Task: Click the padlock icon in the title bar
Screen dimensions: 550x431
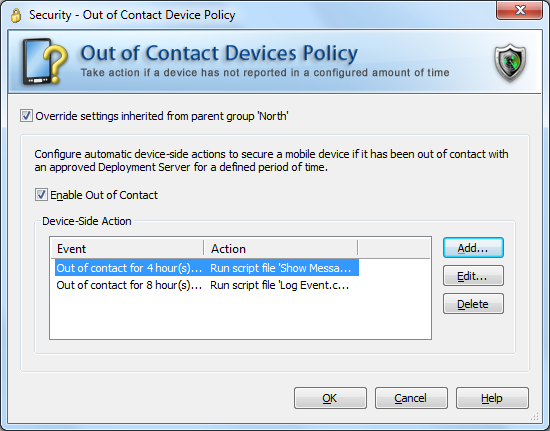Action: click(16, 15)
